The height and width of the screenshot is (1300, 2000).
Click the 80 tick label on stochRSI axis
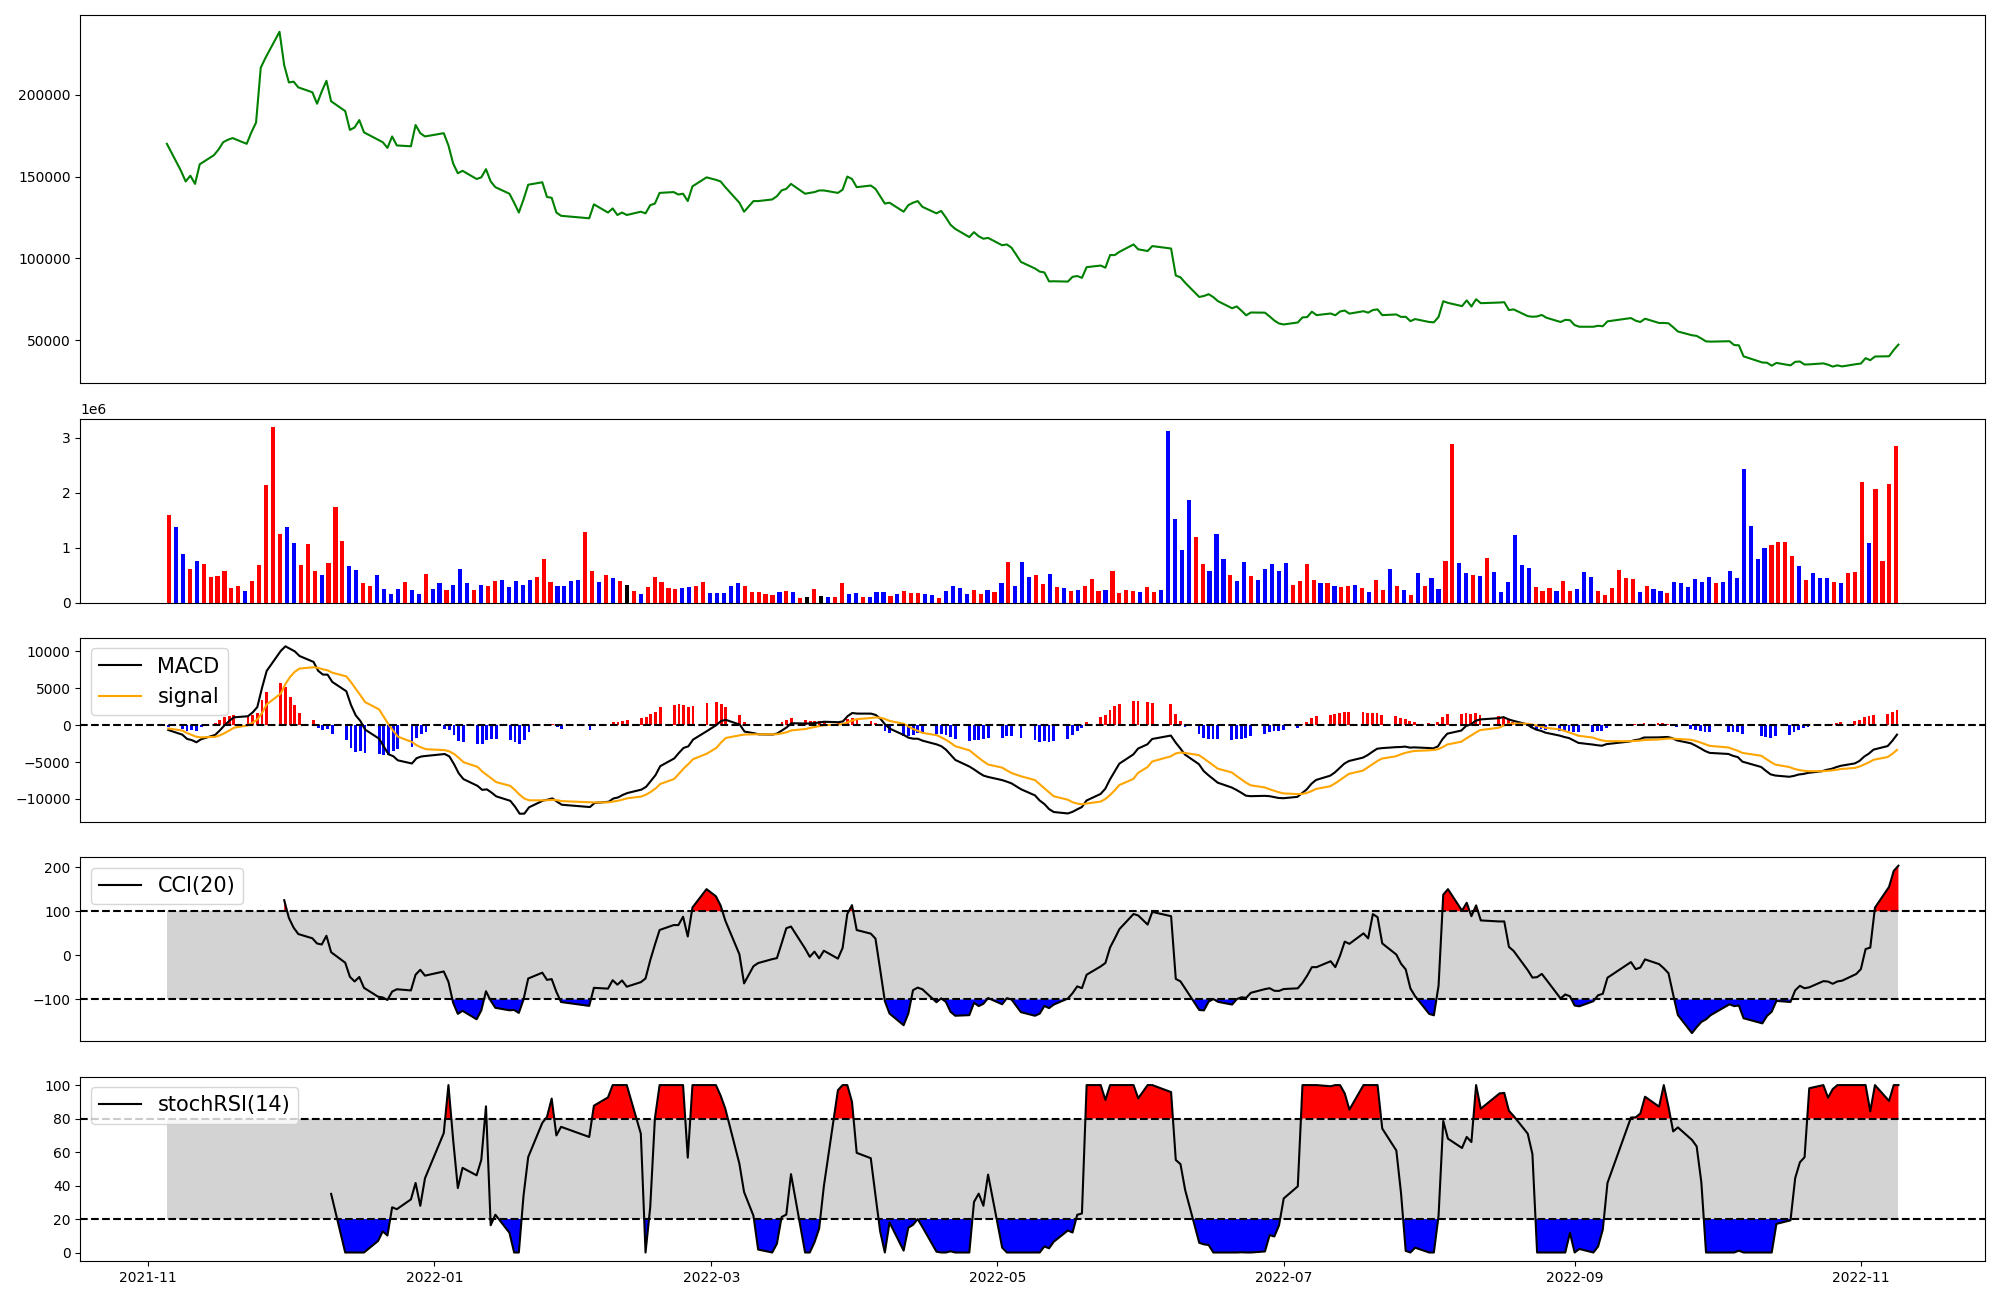[x=62, y=1120]
